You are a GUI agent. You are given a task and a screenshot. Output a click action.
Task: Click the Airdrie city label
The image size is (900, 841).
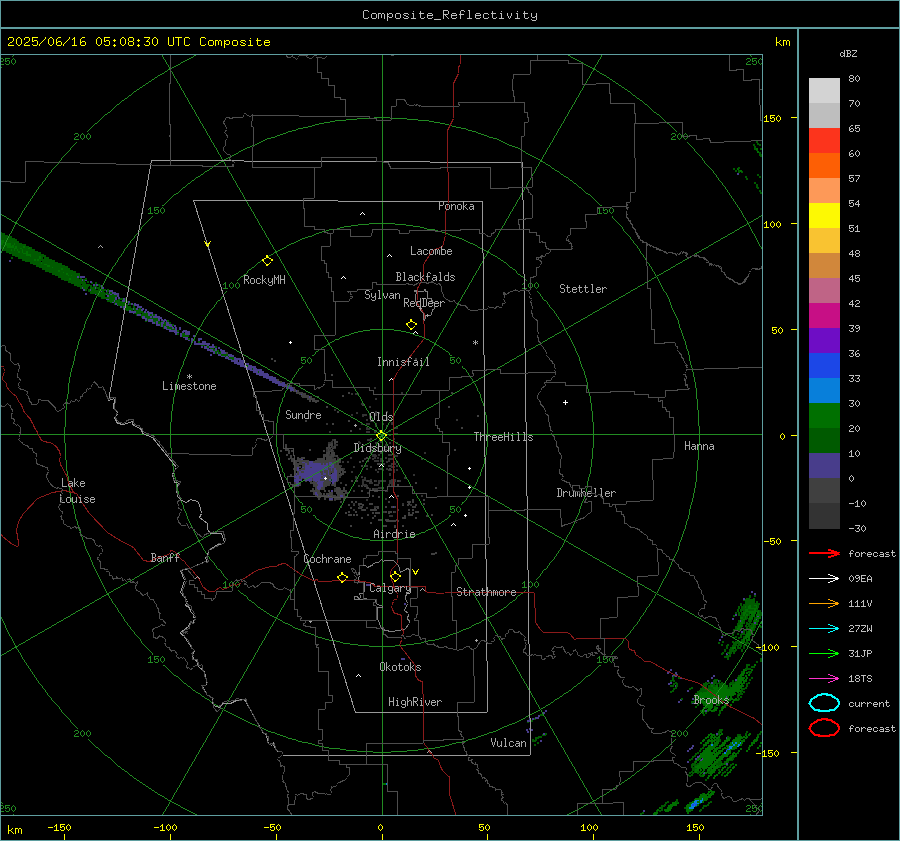[x=394, y=534]
